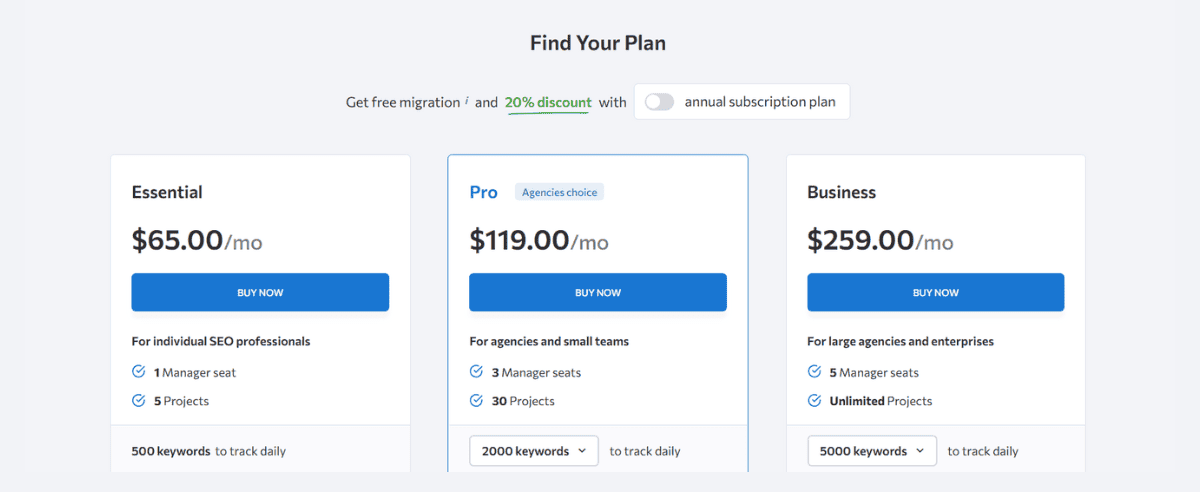
Task: Click the $119.00/mo price
Action: tap(539, 240)
